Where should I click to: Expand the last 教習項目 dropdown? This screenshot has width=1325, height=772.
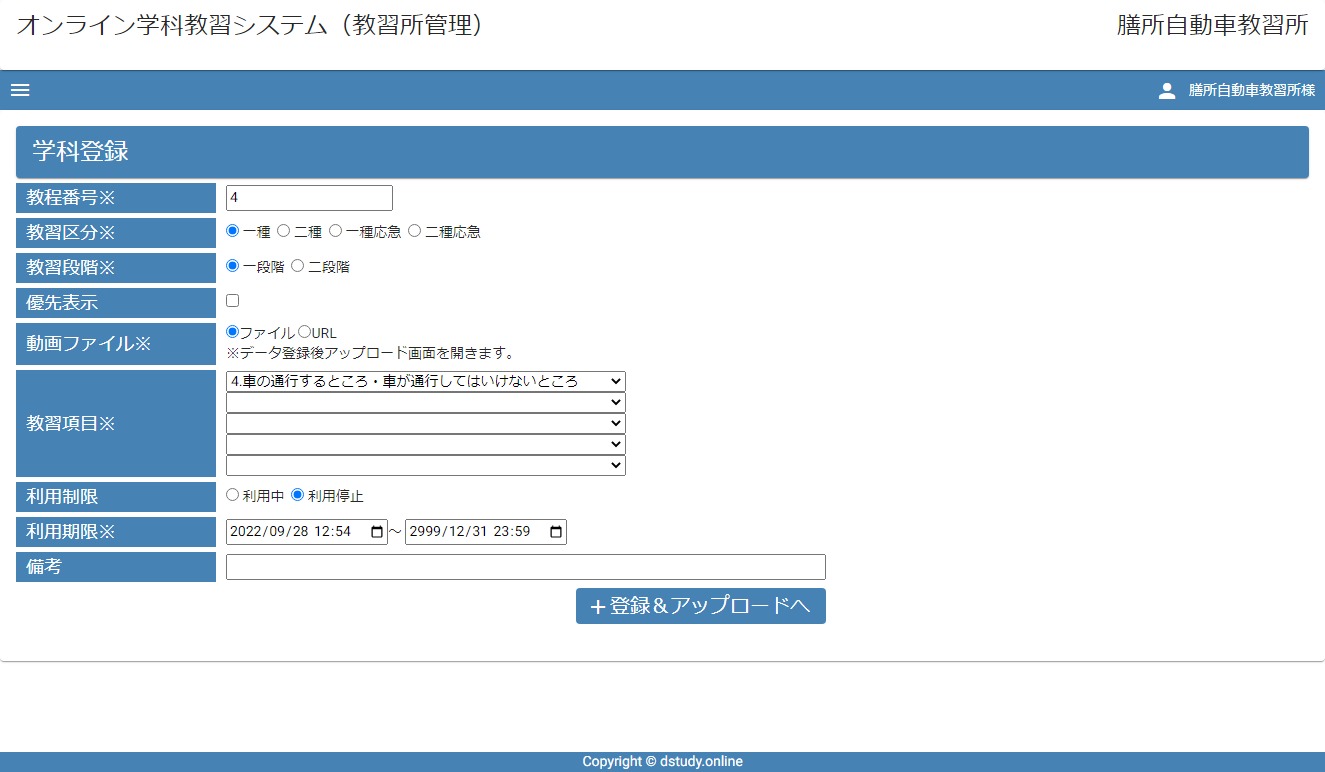click(425, 465)
